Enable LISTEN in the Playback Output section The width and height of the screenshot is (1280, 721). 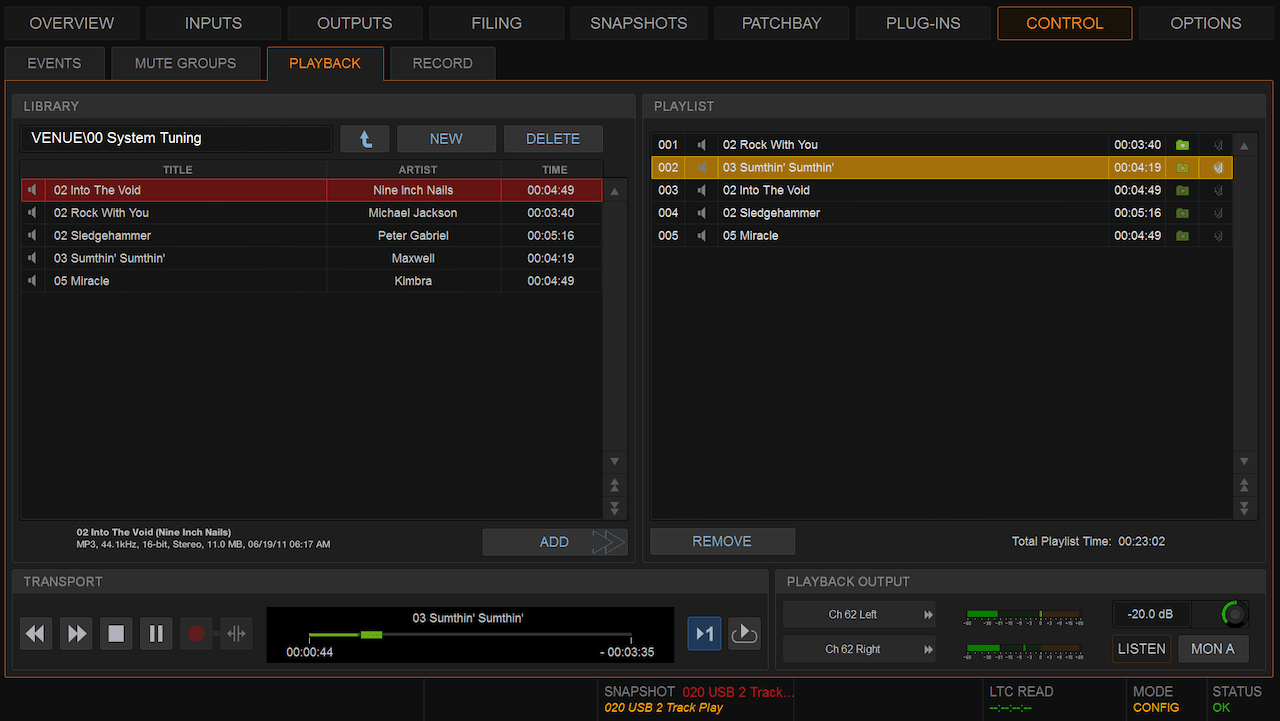[x=1141, y=648]
